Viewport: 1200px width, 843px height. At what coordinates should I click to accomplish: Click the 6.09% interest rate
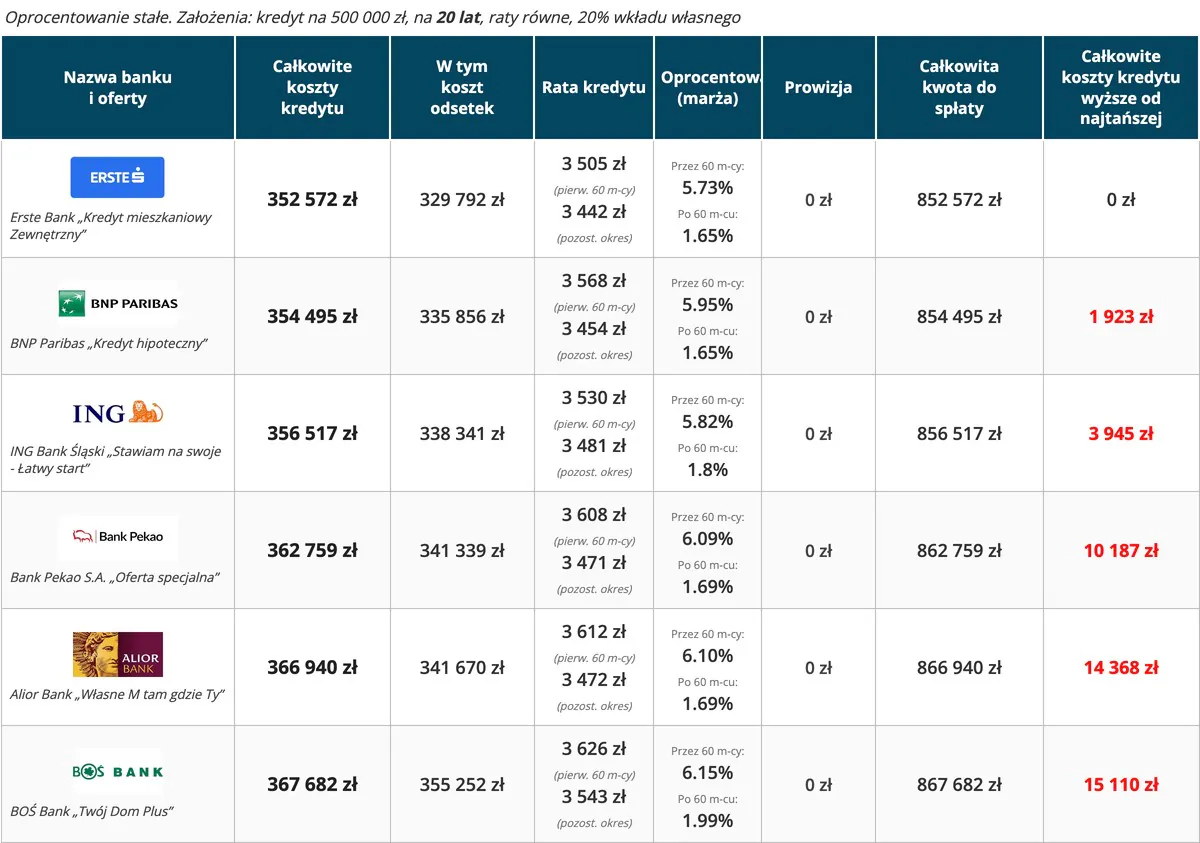708,538
